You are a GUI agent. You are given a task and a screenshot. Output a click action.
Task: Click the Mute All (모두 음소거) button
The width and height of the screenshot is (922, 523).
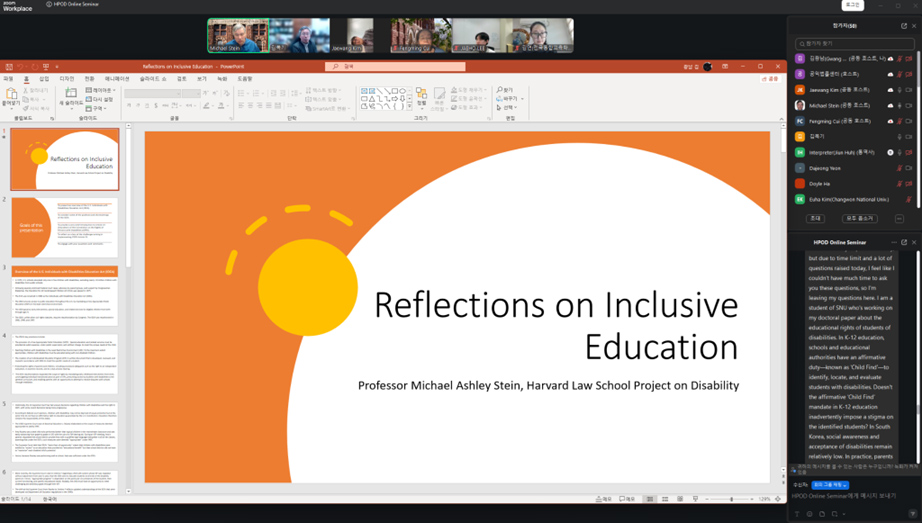(x=860, y=218)
